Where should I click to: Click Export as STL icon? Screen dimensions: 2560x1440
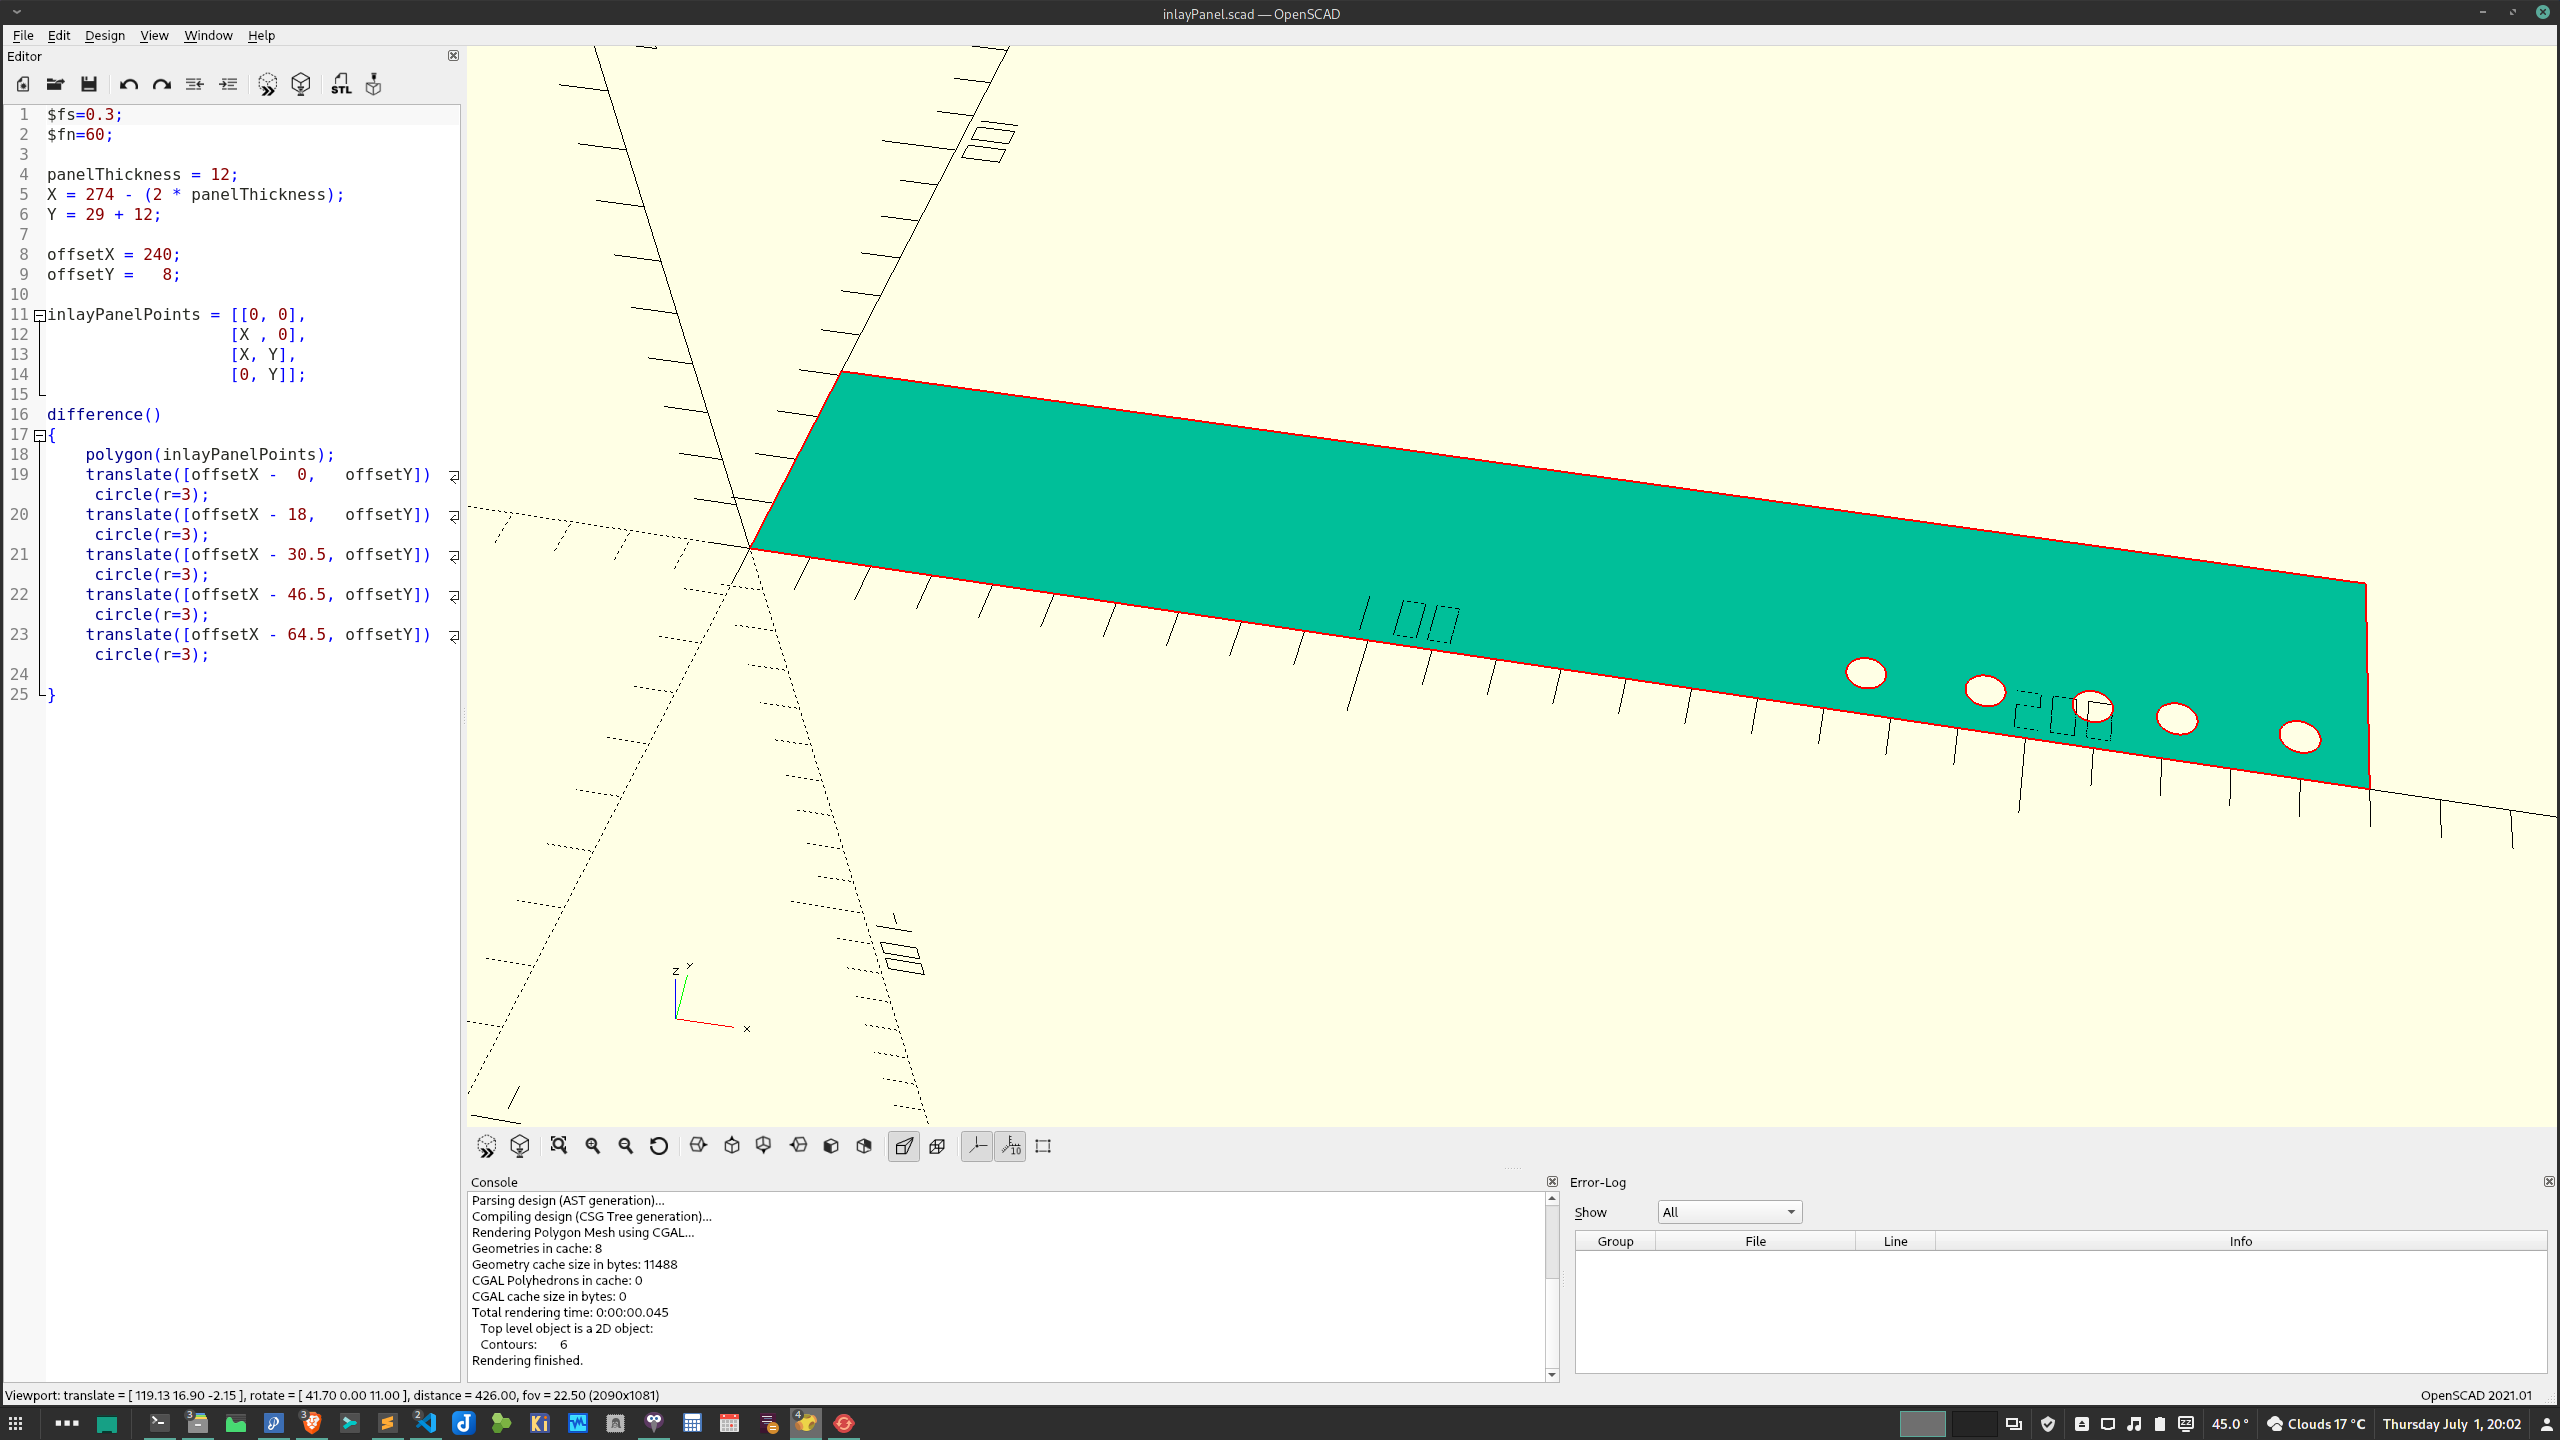tap(341, 84)
